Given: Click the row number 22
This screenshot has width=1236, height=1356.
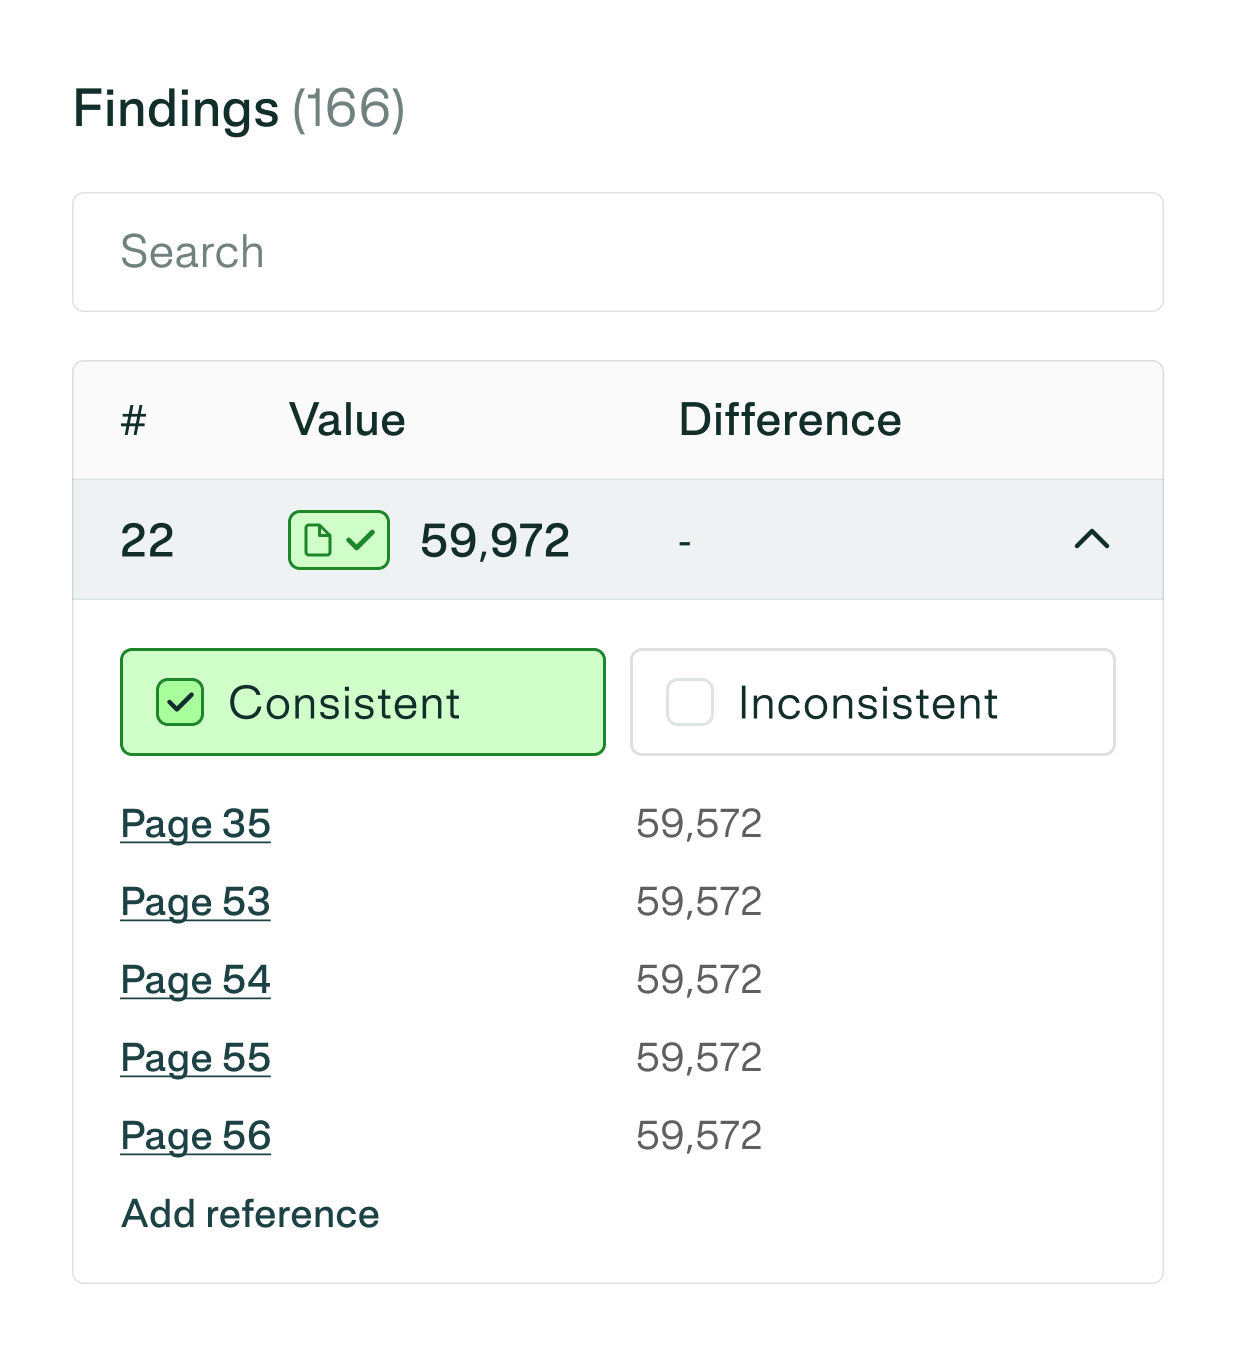Looking at the screenshot, I should click(x=147, y=541).
